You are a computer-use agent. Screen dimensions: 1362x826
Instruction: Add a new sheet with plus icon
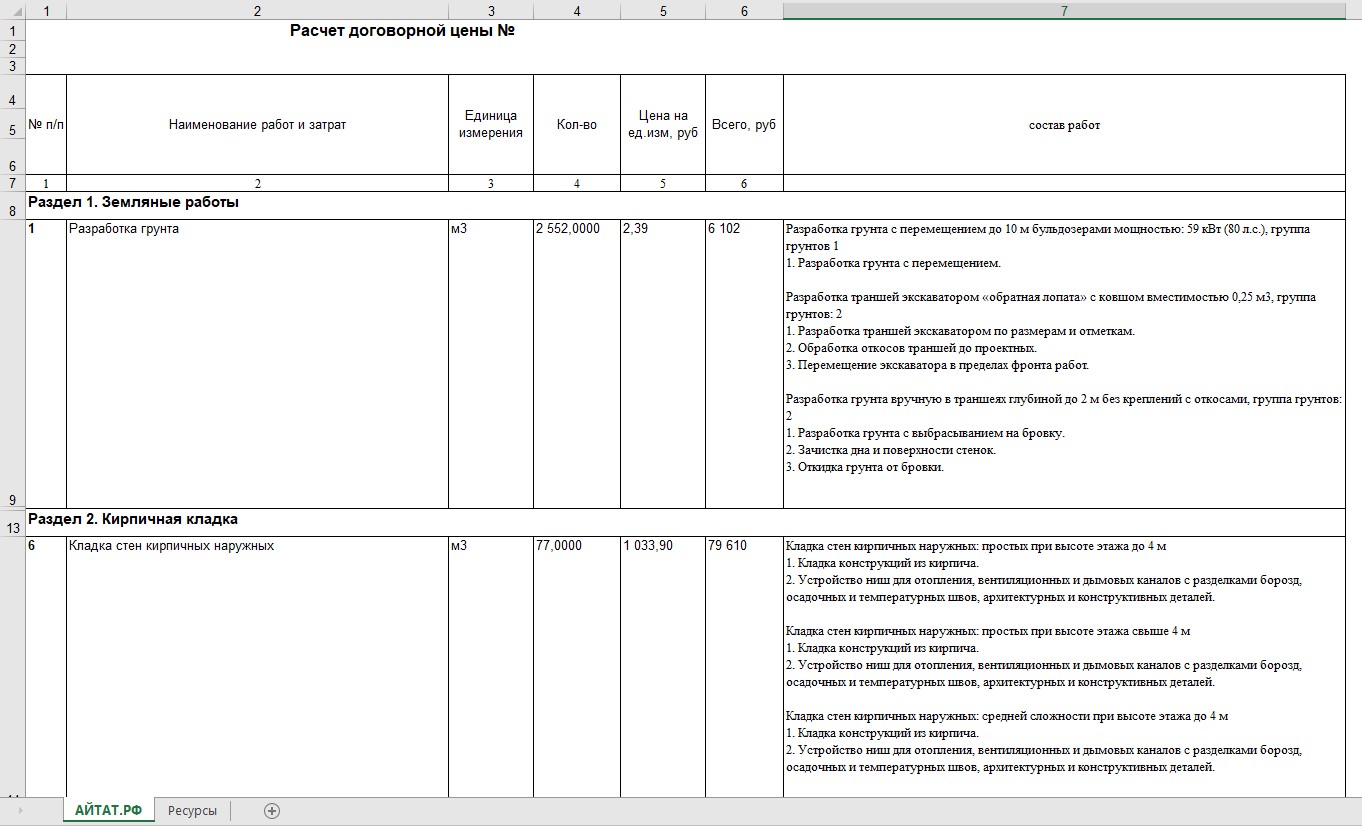(271, 811)
